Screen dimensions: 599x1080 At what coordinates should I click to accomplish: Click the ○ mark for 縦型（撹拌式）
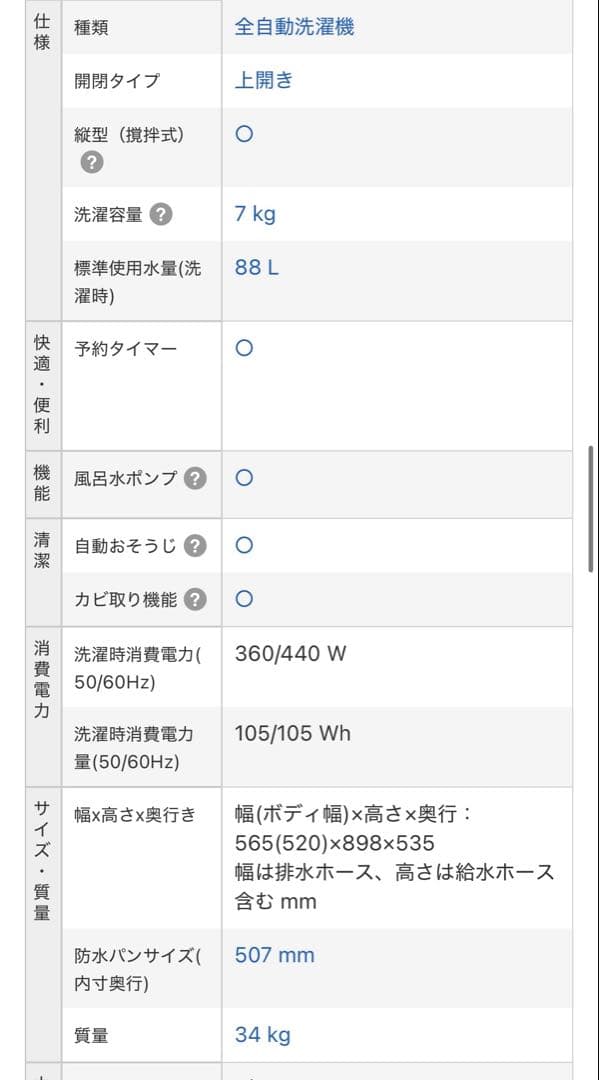[x=243, y=133]
